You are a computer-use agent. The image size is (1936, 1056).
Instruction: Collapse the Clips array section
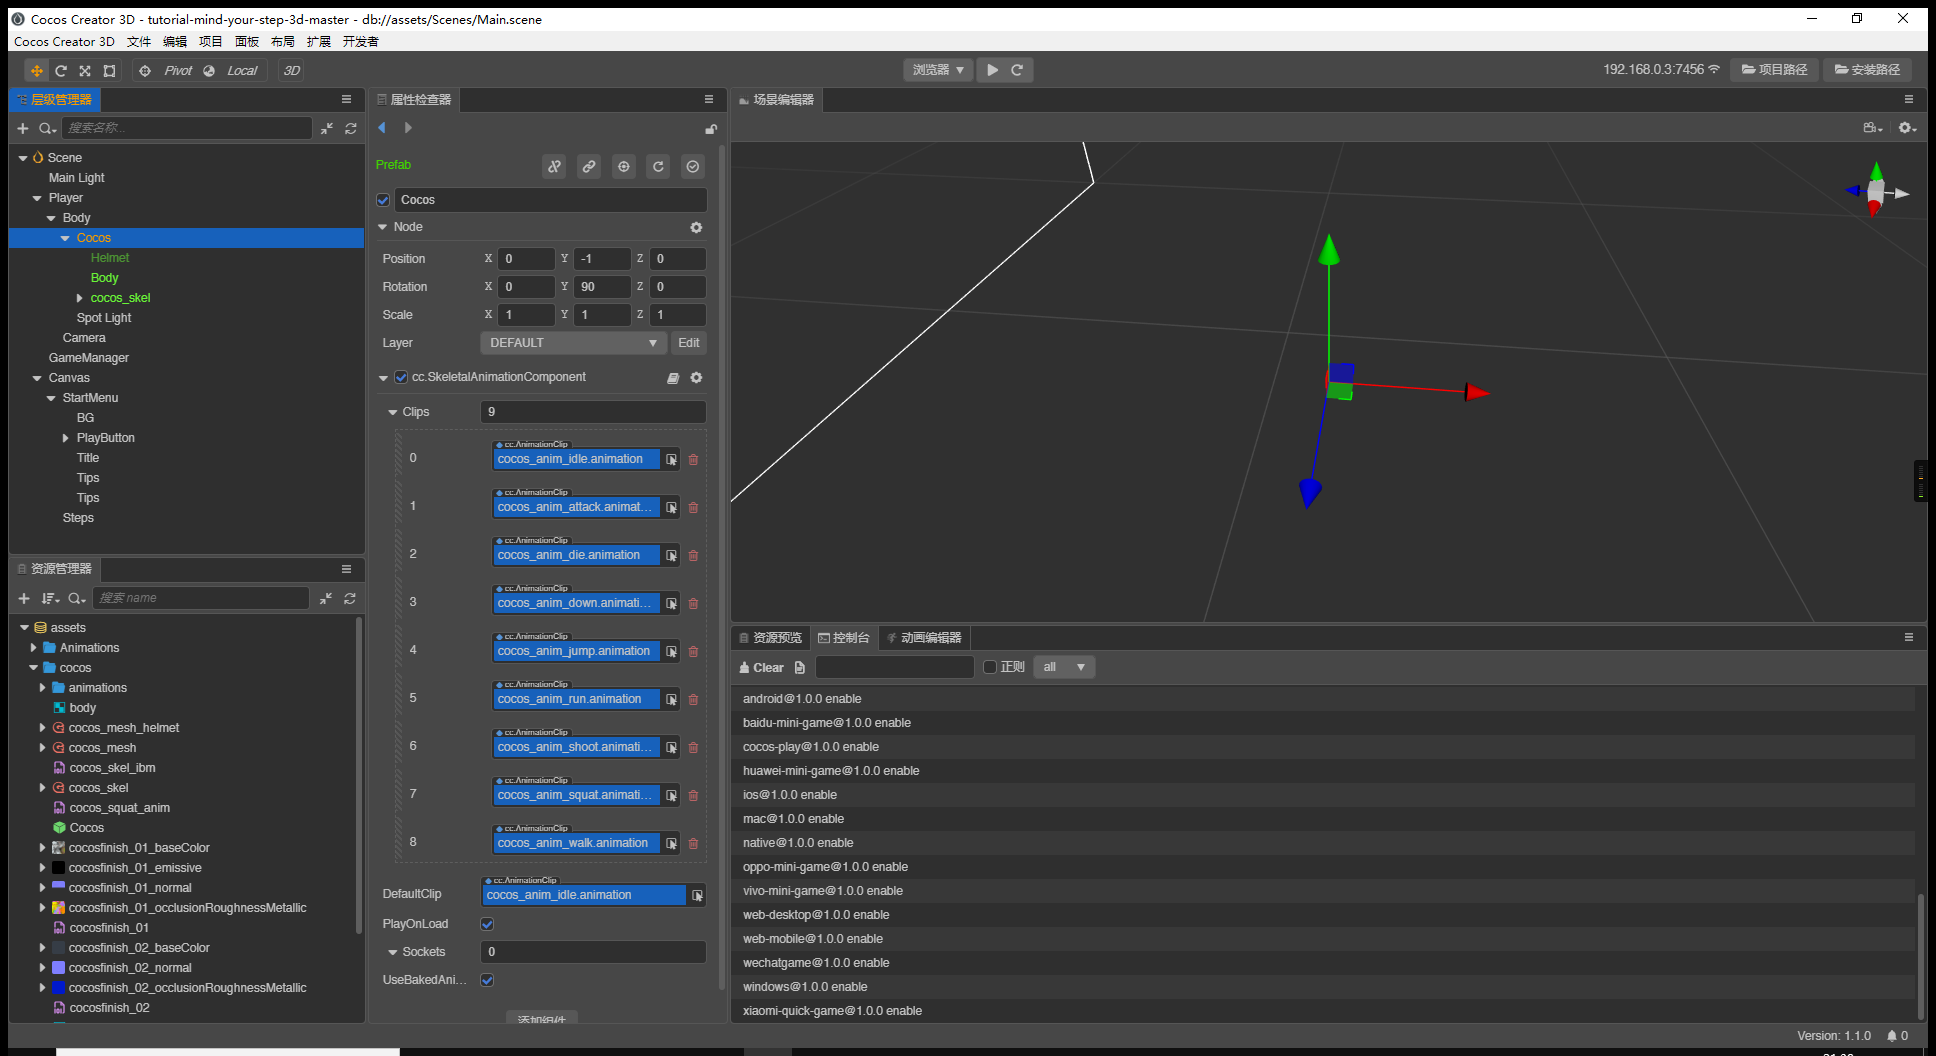tap(393, 412)
